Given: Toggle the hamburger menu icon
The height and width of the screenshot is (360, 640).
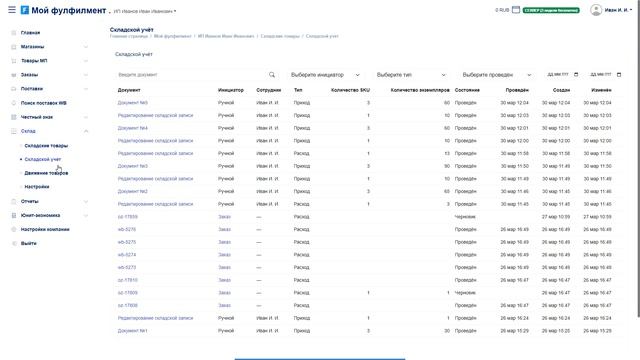Looking at the screenshot, I should click(12, 10).
